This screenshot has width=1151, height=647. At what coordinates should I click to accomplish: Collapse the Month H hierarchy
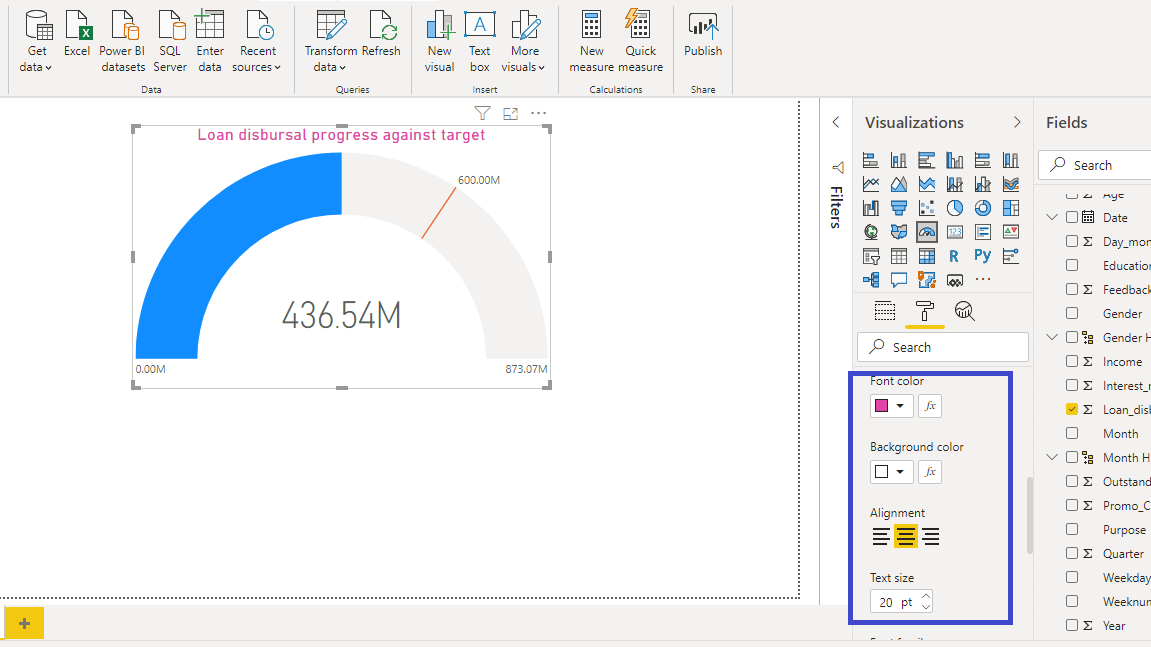1052,458
